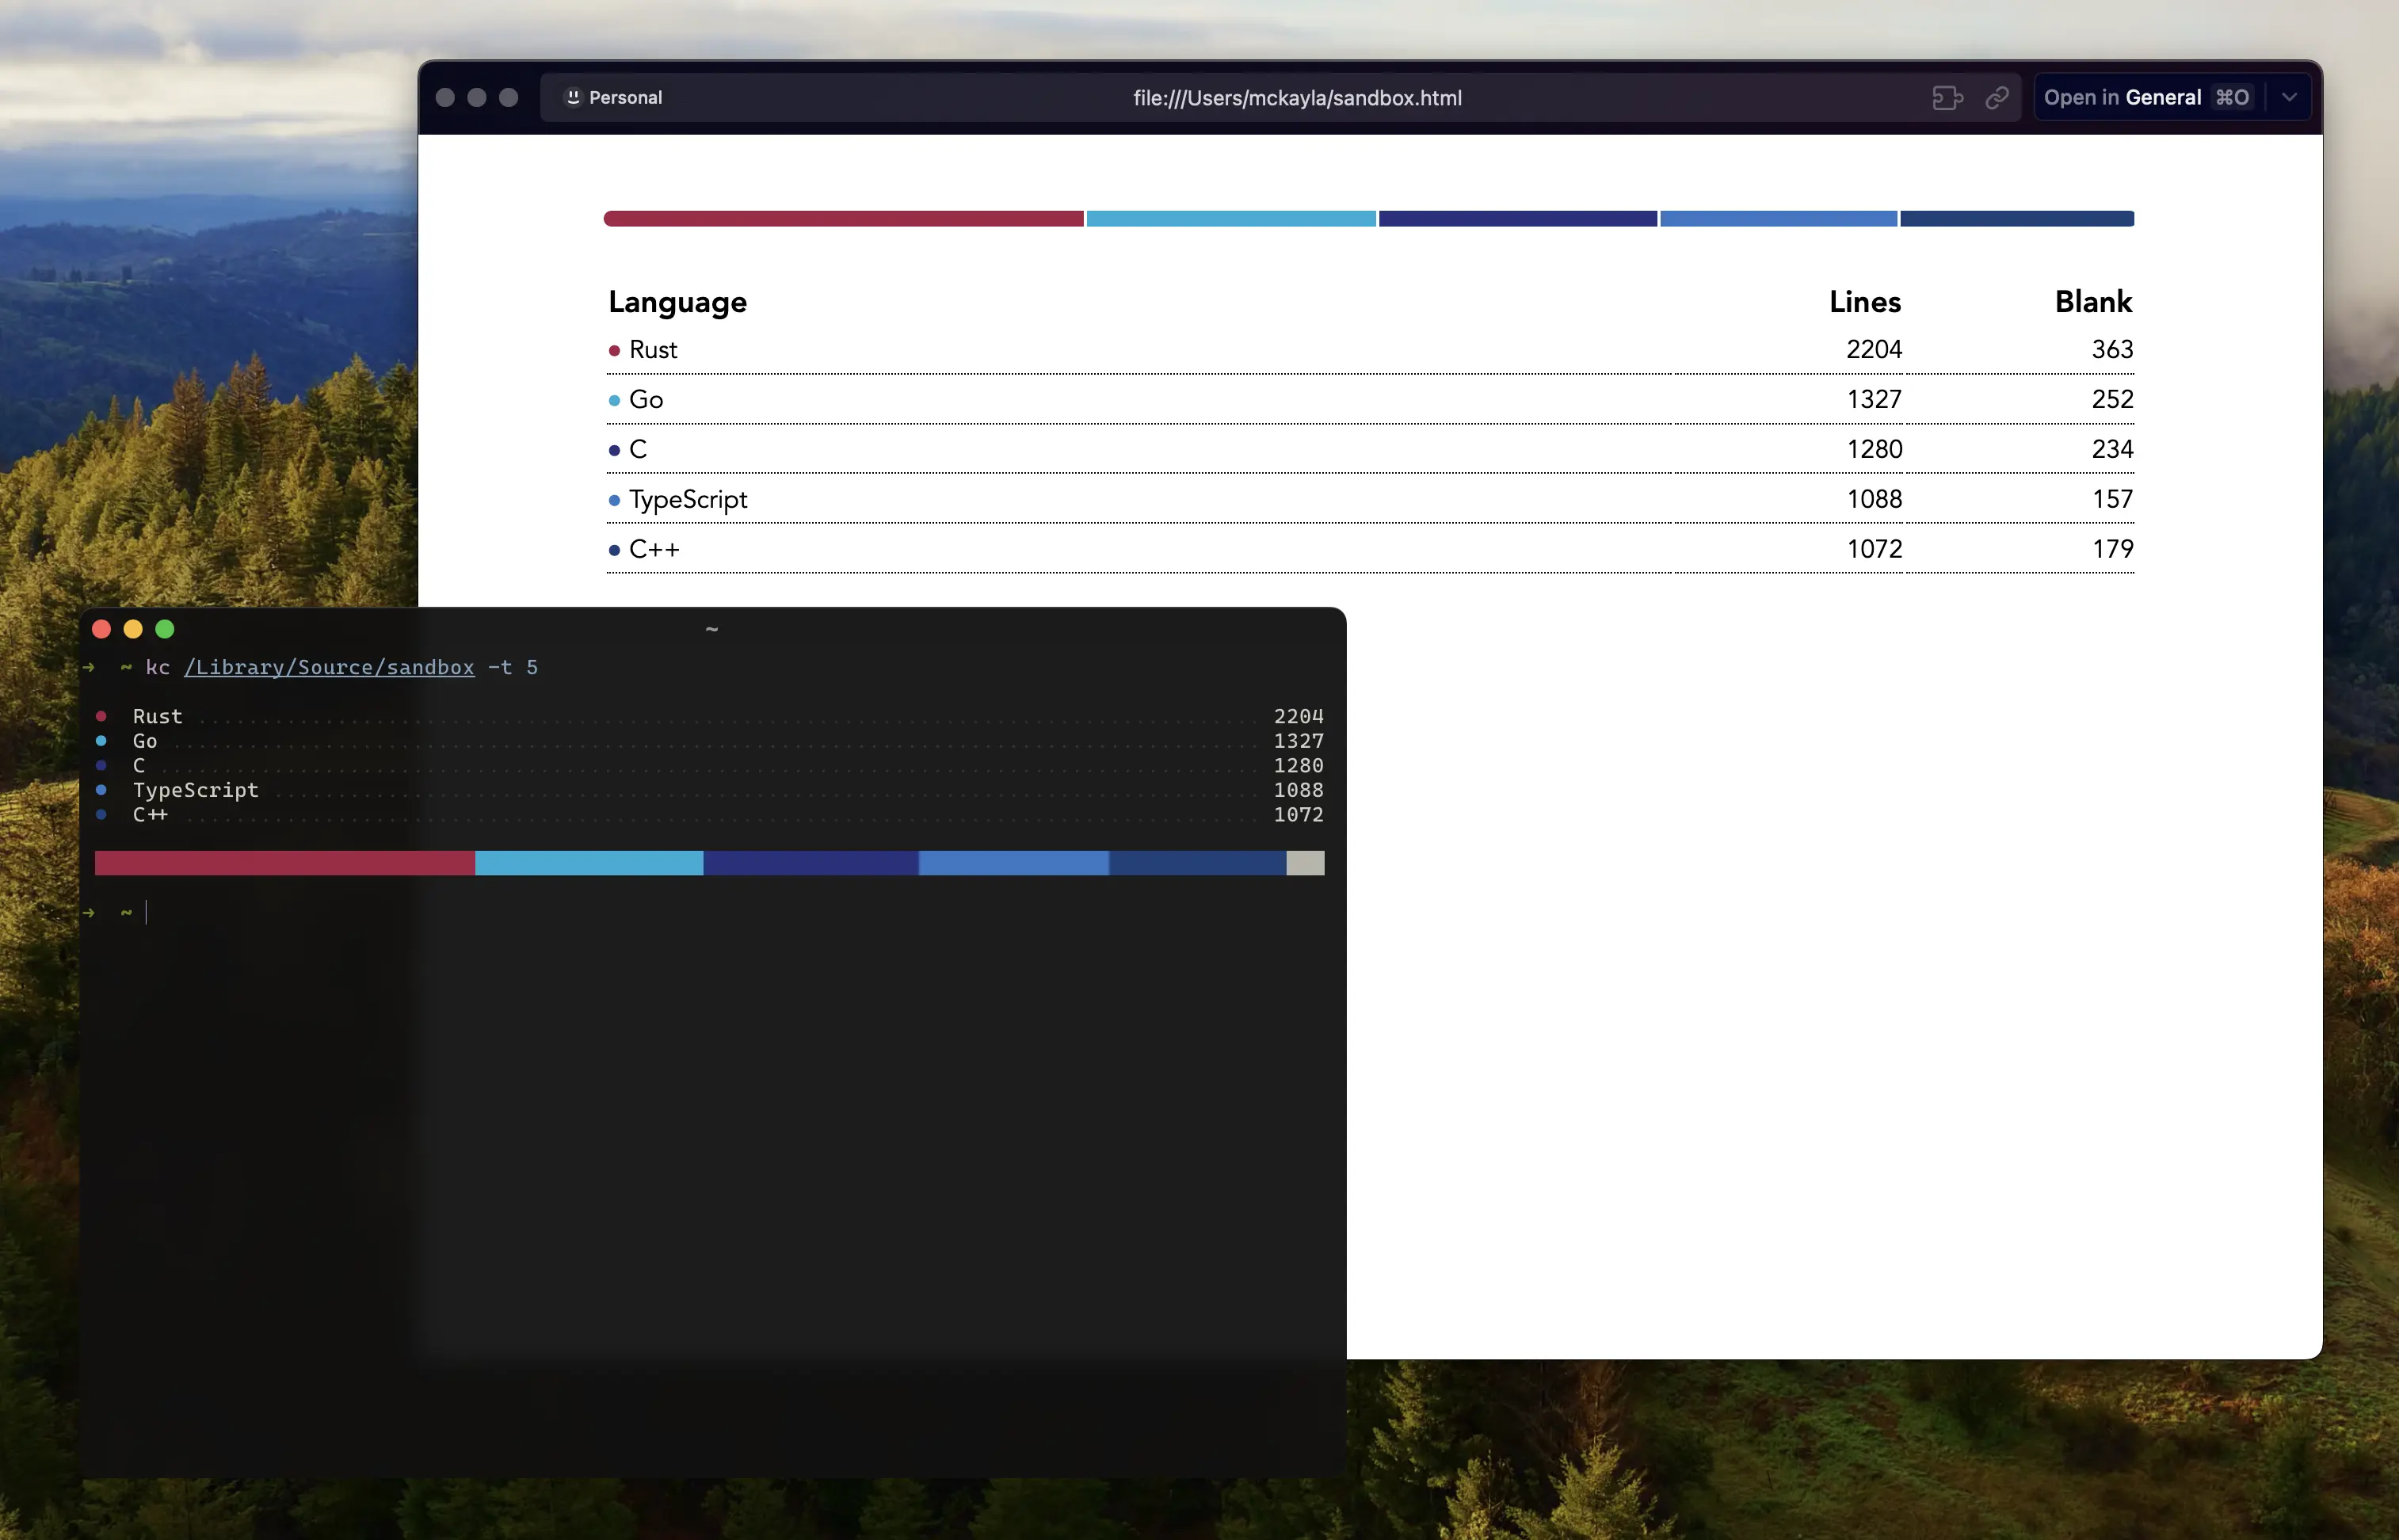
Task: Close the terminal window with red button
Action: 101,629
